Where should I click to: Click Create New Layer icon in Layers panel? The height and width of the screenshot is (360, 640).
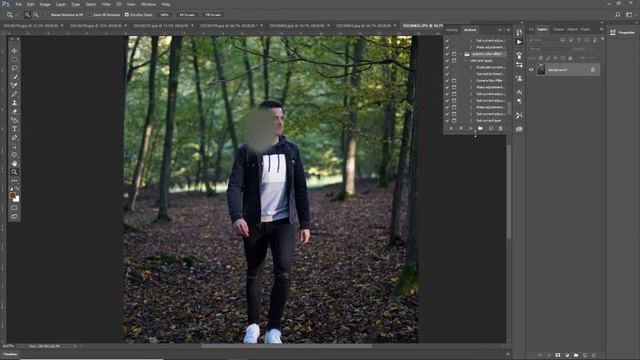click(585, 355)
